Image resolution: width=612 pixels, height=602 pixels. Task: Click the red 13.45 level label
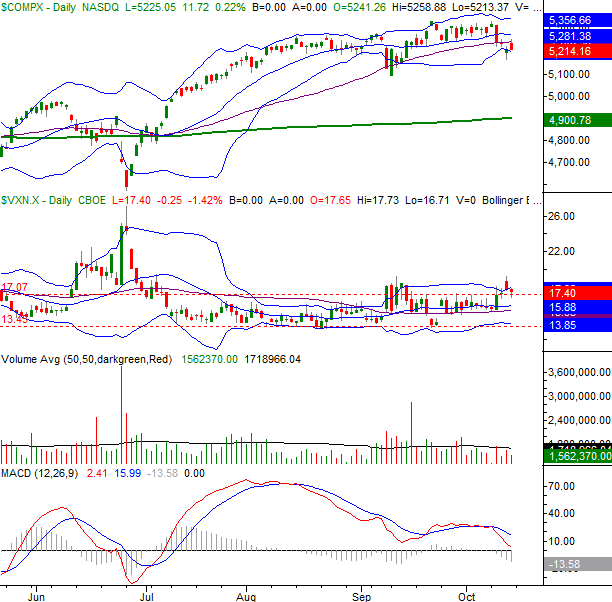tap(14, 319)
